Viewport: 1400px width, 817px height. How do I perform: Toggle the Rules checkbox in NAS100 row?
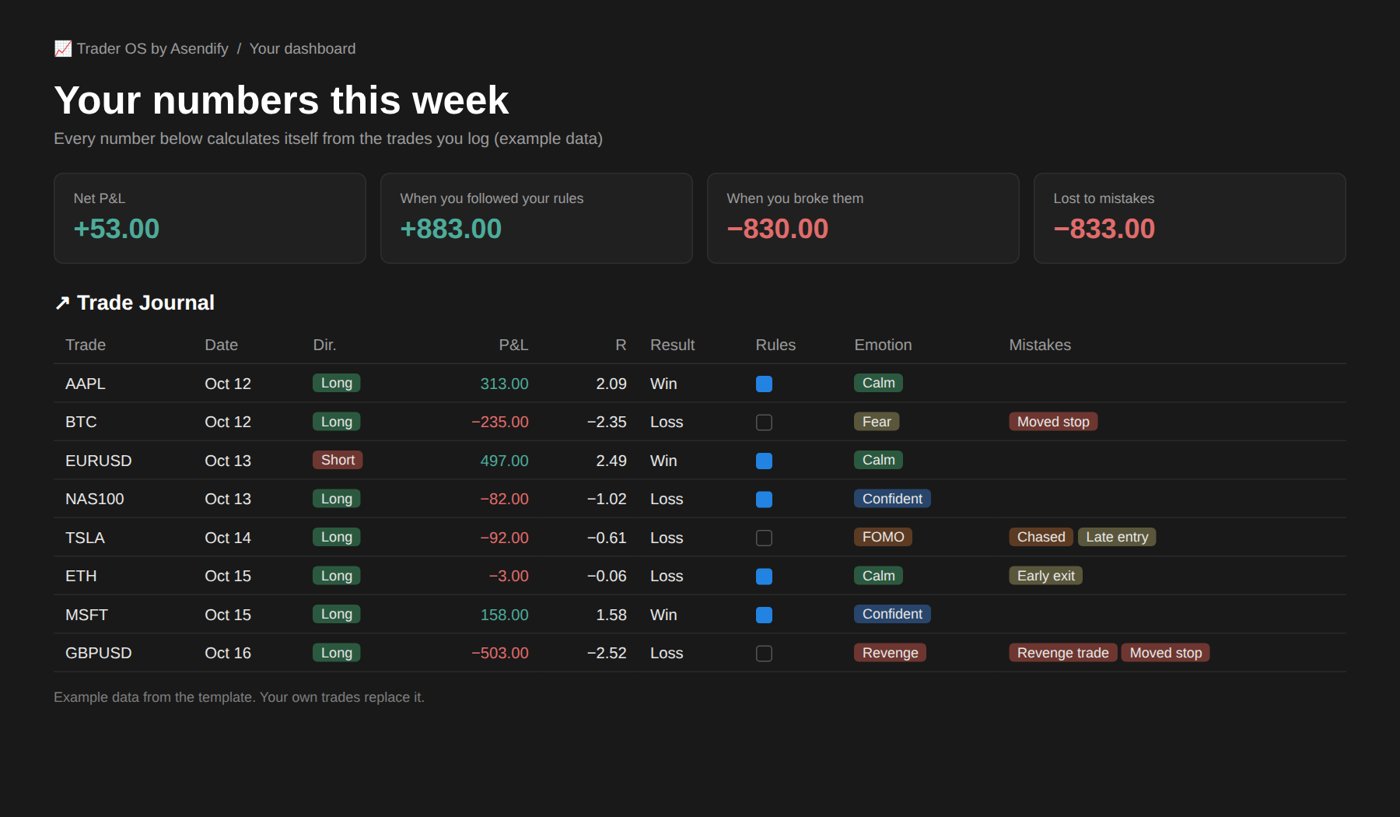click(x=764, y=499)
